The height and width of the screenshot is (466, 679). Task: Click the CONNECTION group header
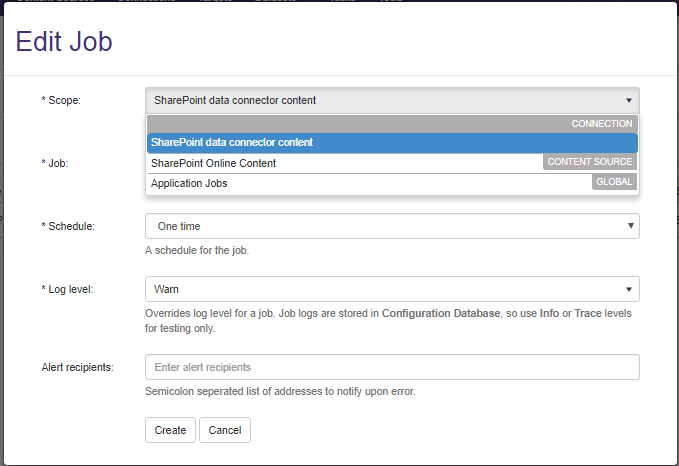point(601,124)
